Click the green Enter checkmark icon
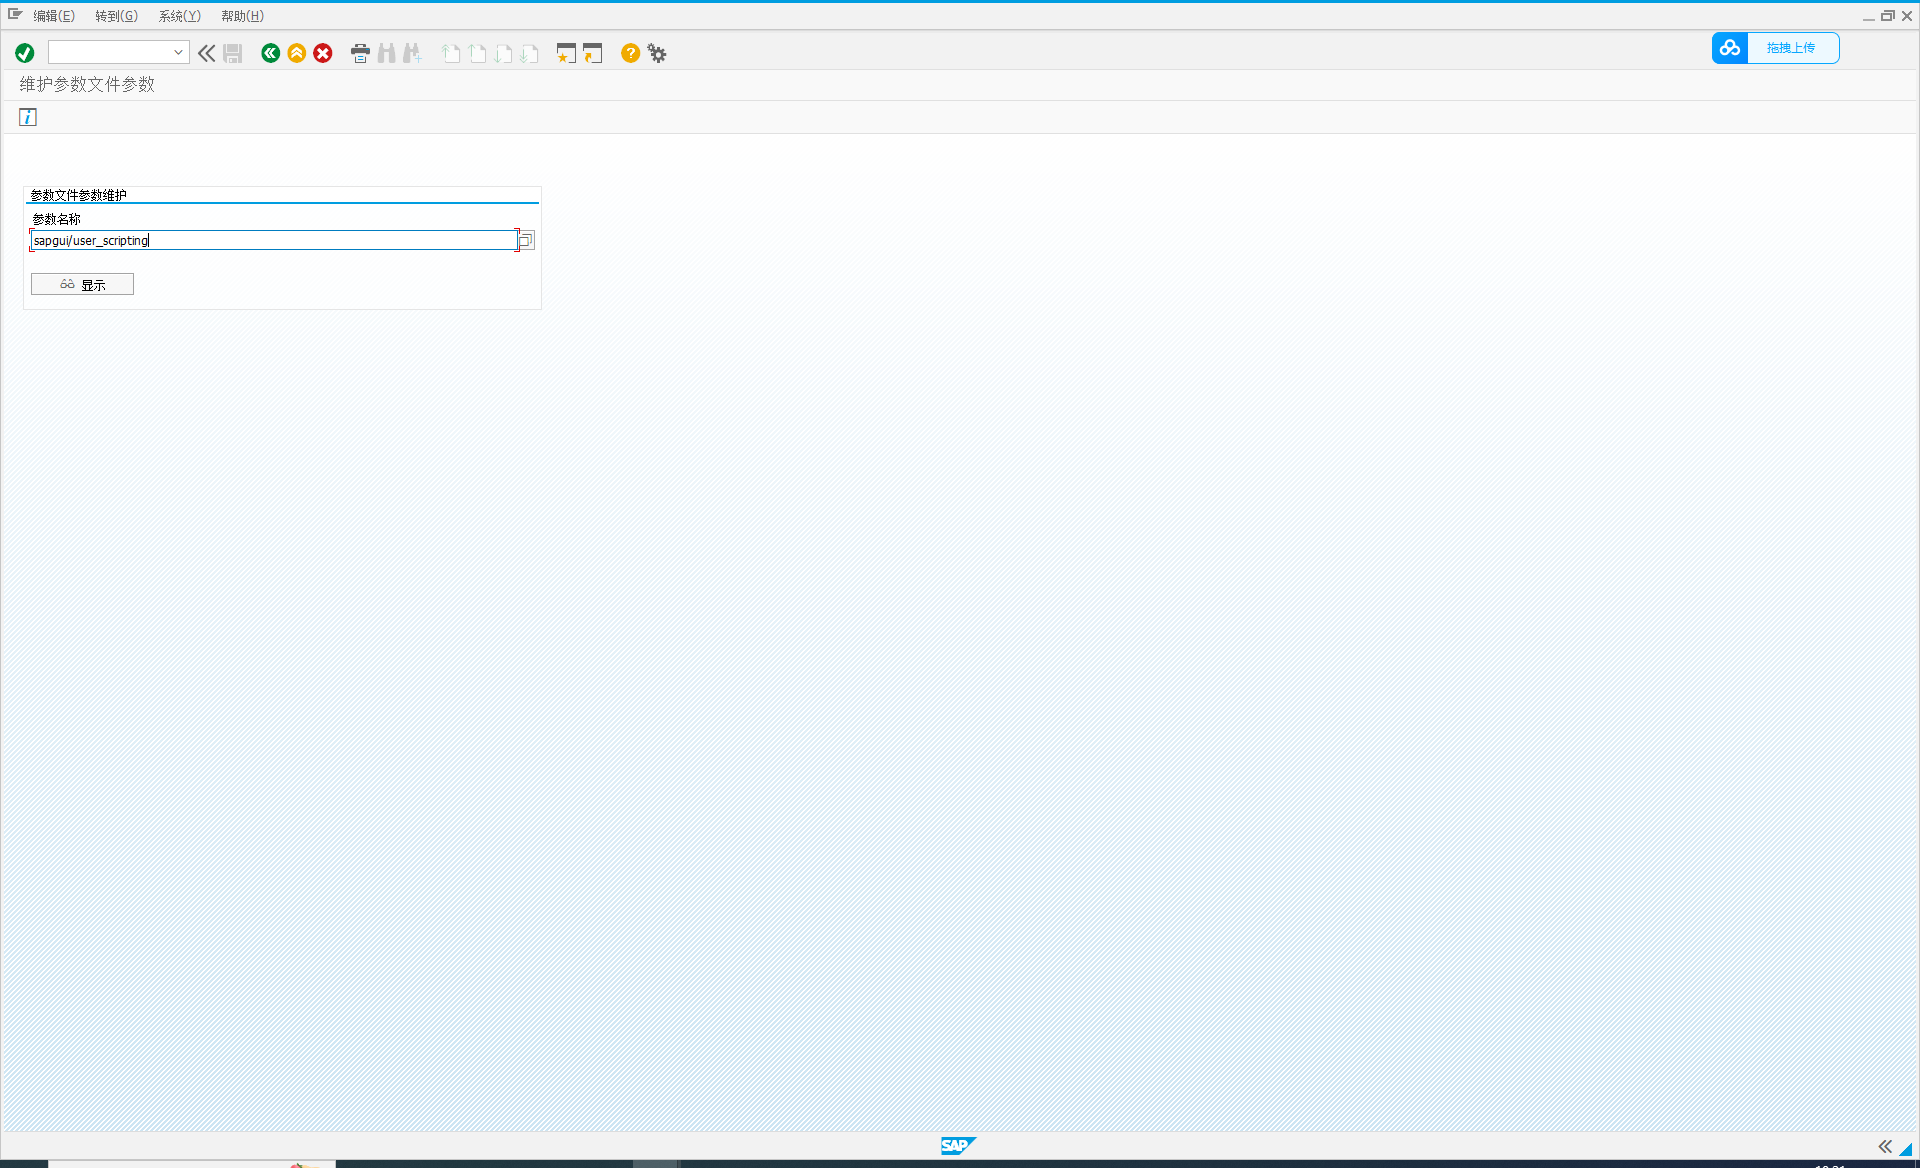The image size is (1920, 1168). (25, 53)
